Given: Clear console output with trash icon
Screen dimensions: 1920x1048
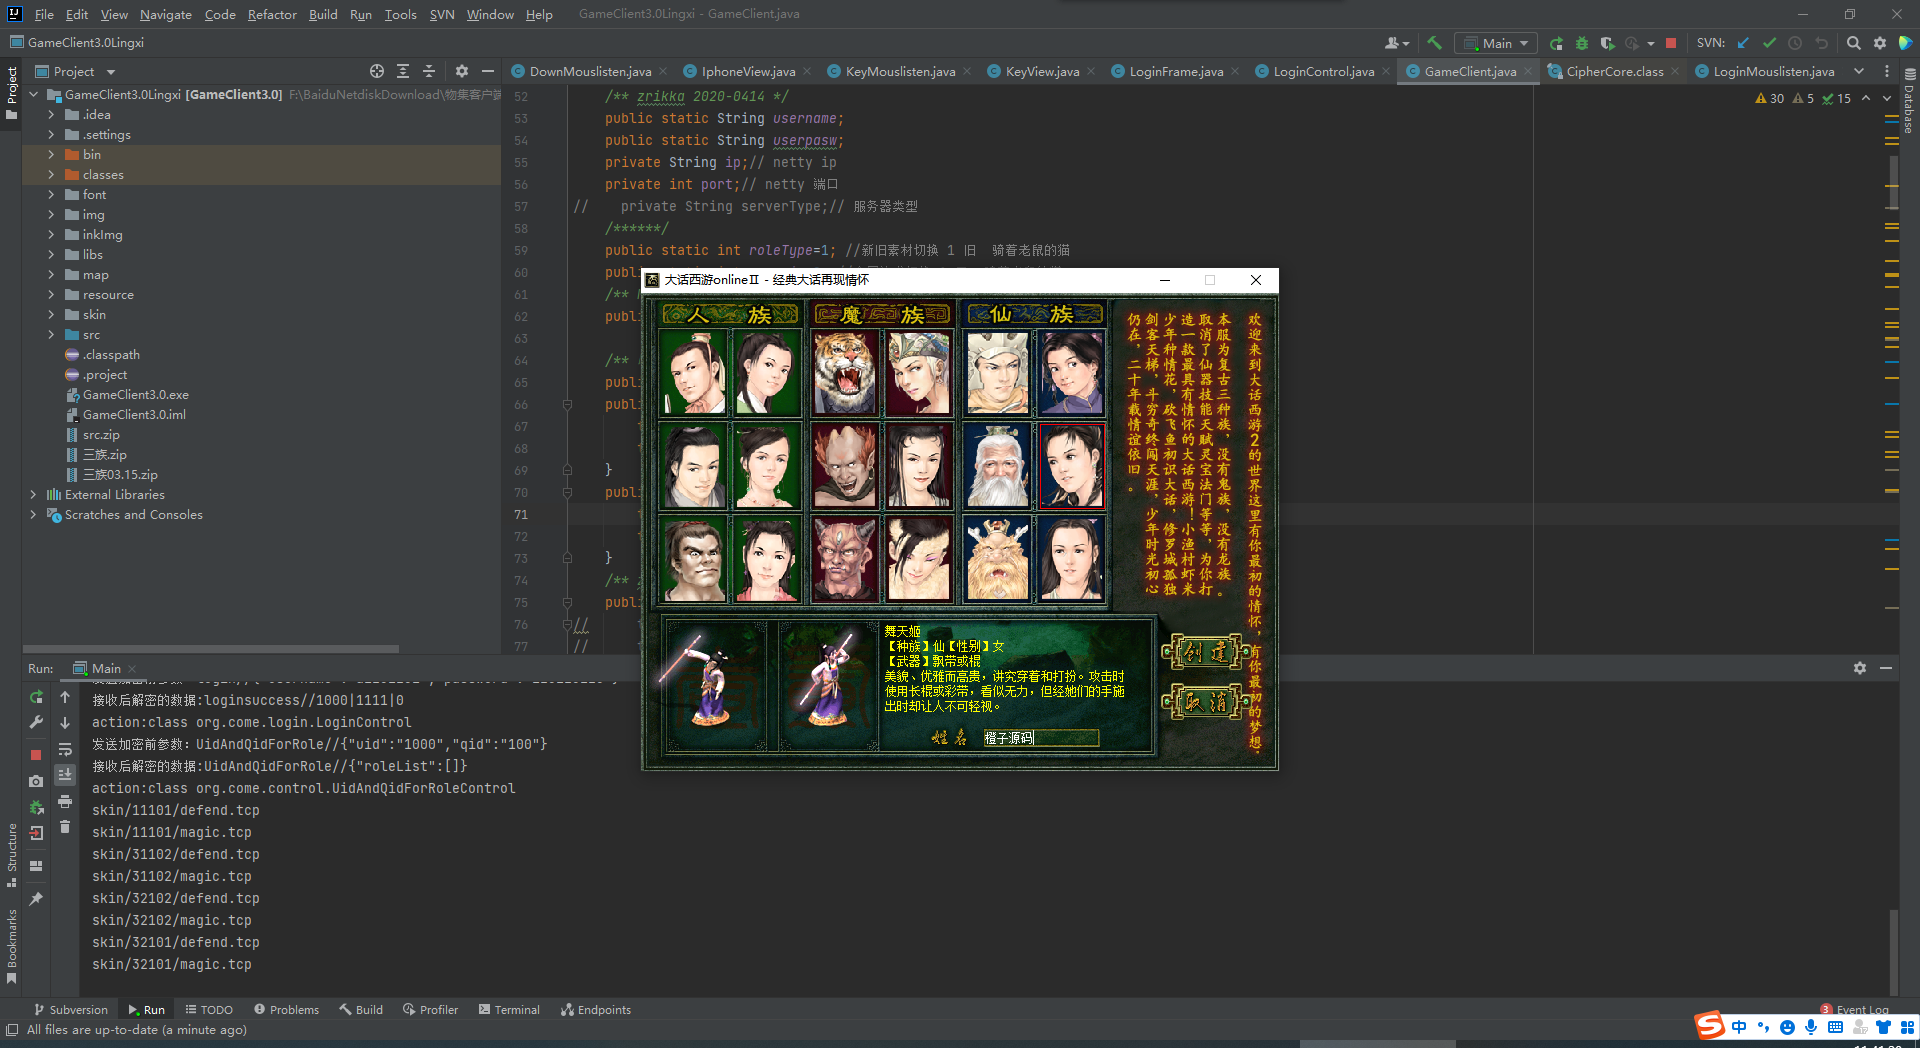Looking at the screenshot, I should click(65, 827).
